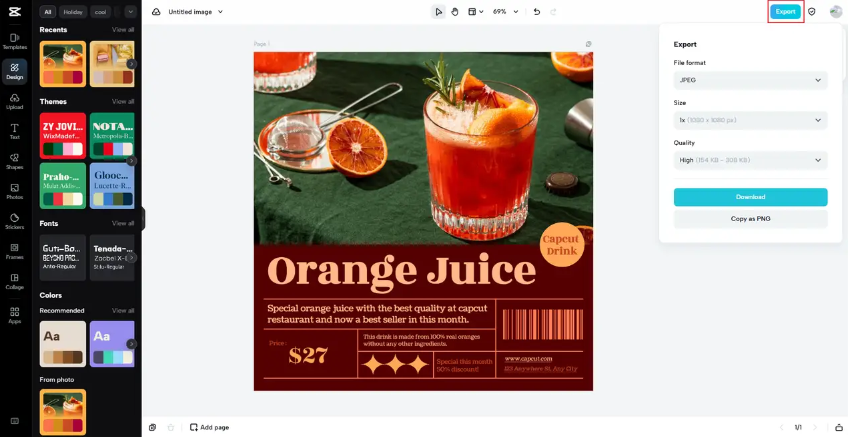The height and width of the screenshot is (437, 848).
Task: Open the Frames panel
Action: point(15,251)
